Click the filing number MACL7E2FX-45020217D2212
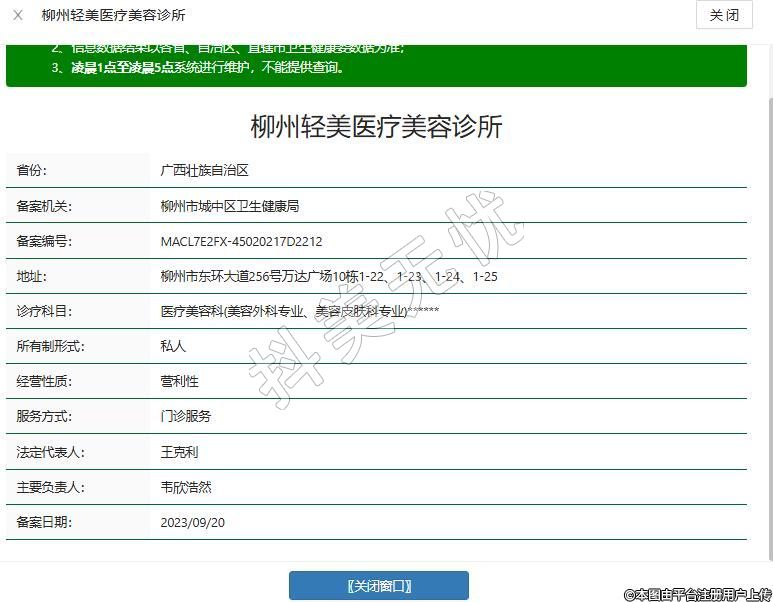This screenshot has height=602, width=773. [241, 241]
